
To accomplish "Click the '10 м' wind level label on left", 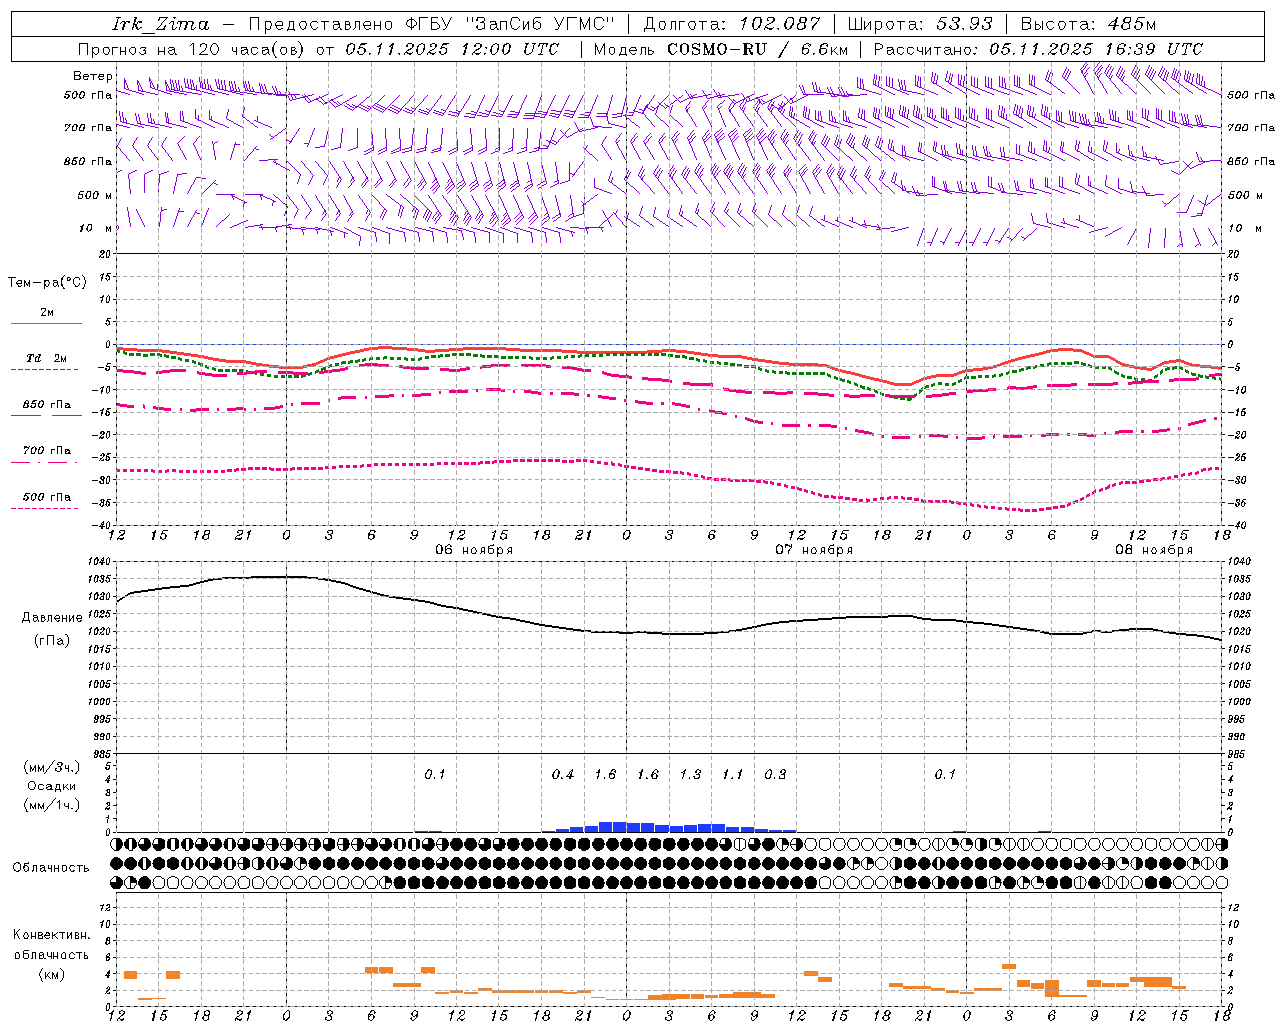I will tap(94, 228).
